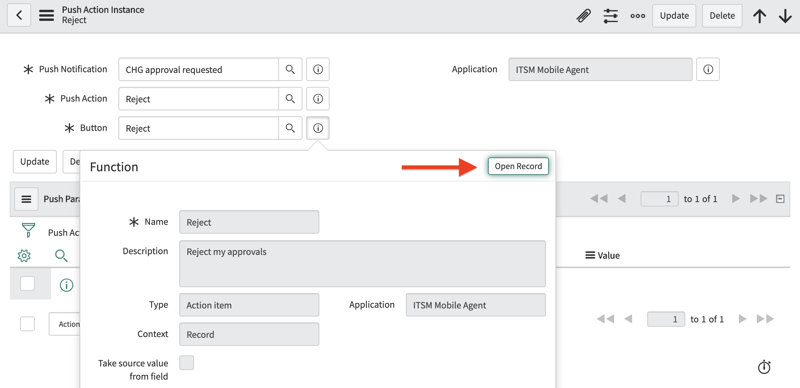Click lookup magnifier for Push Notification field

click(290, 69)
